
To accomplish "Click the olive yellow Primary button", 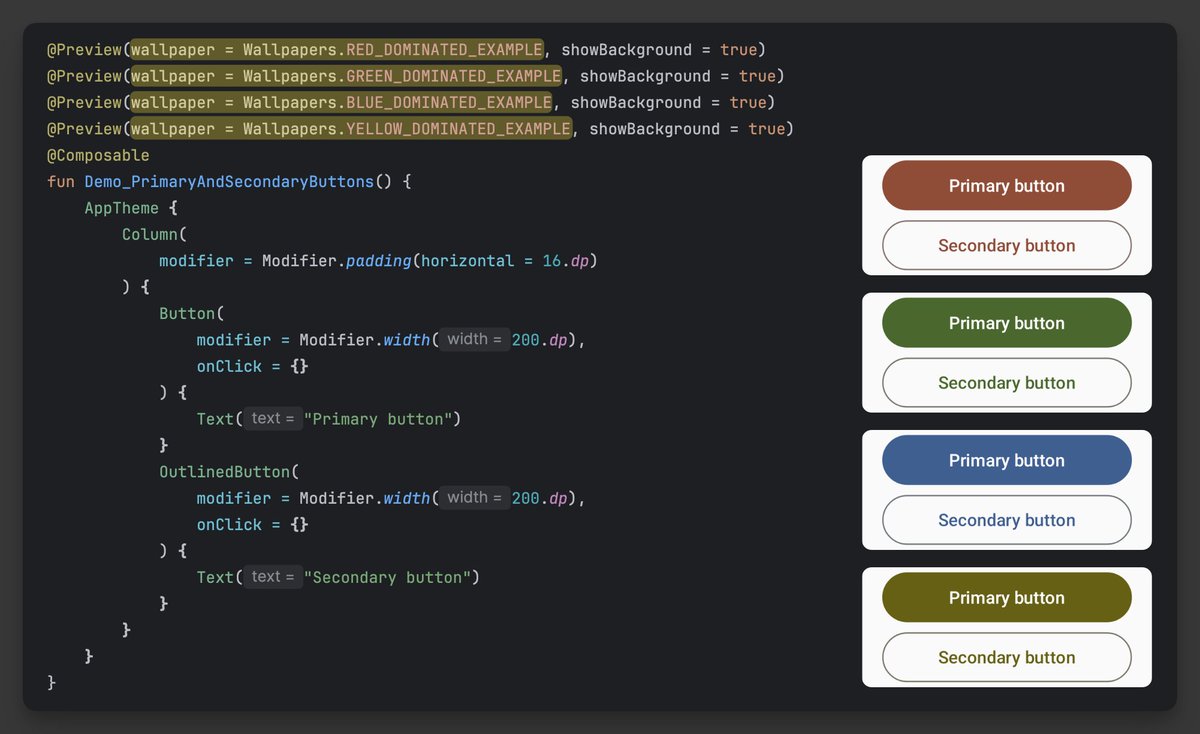I will (1006, 597).
